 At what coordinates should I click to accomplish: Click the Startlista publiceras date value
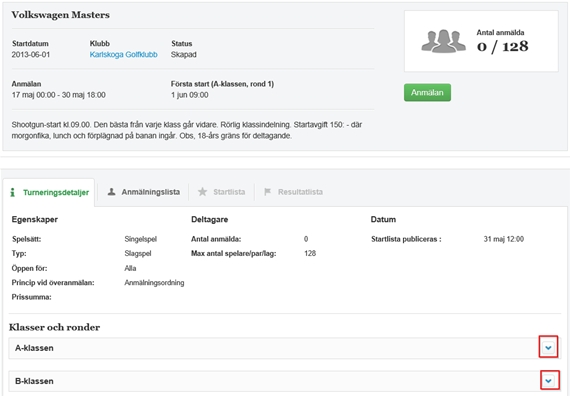pyautogui.click(x=503, y=239)
